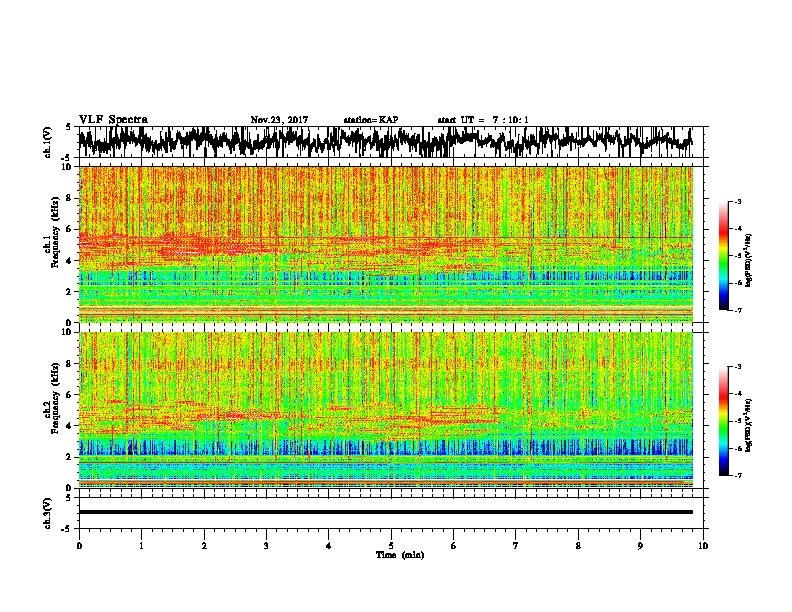Click the "ch.1(V)" waveform axis label
792x612 pixels.
48,142
